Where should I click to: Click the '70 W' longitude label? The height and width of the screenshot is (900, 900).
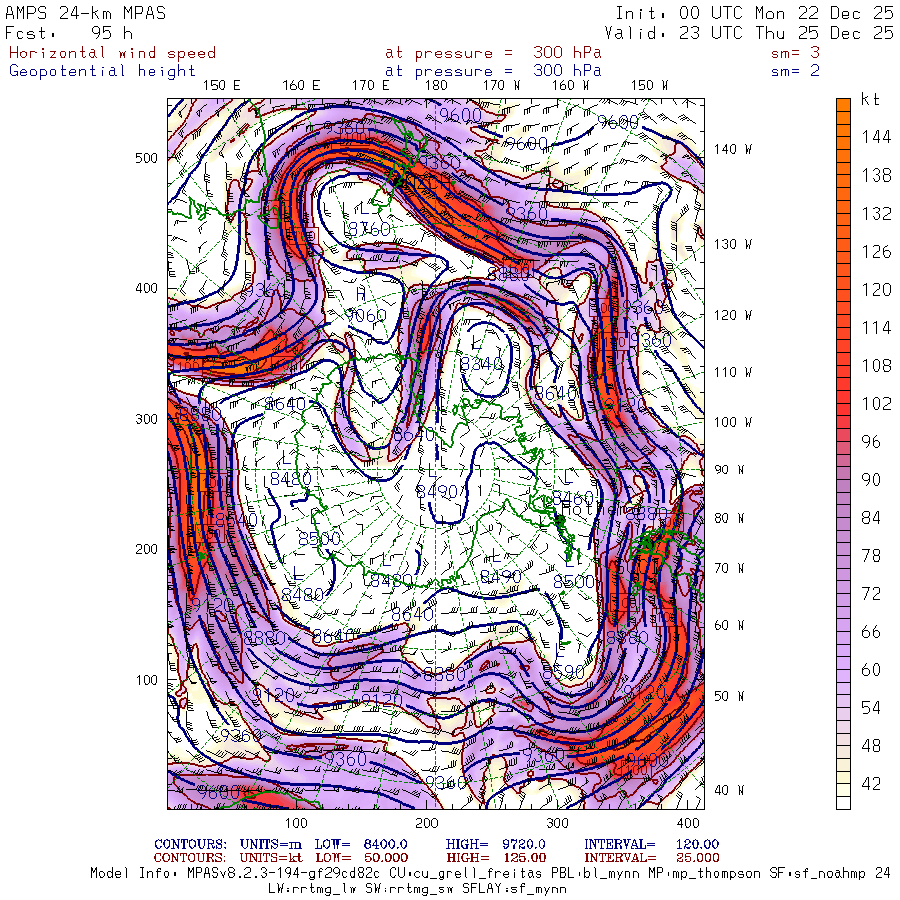tap(730, 568)
